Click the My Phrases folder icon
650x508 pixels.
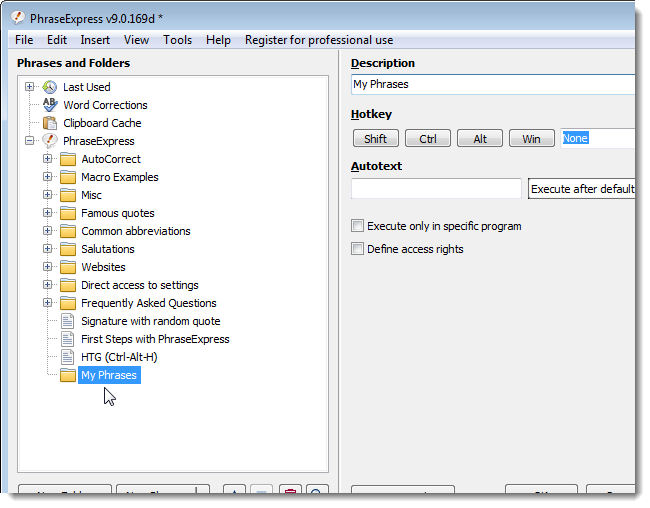68,375
